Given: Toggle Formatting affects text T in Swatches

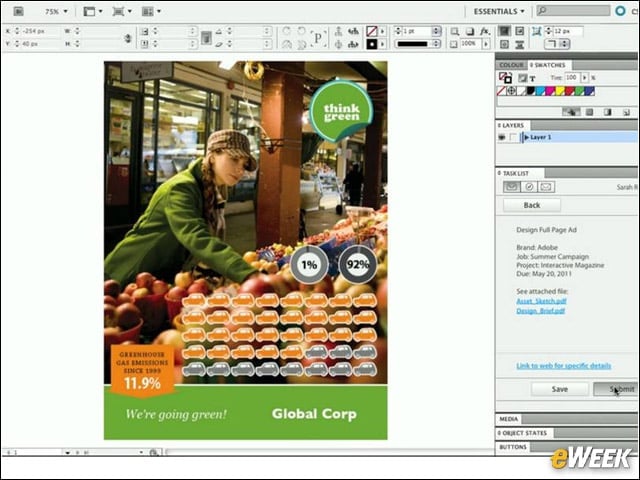Looking at the screenshot, I should click(x=532, y=78).
